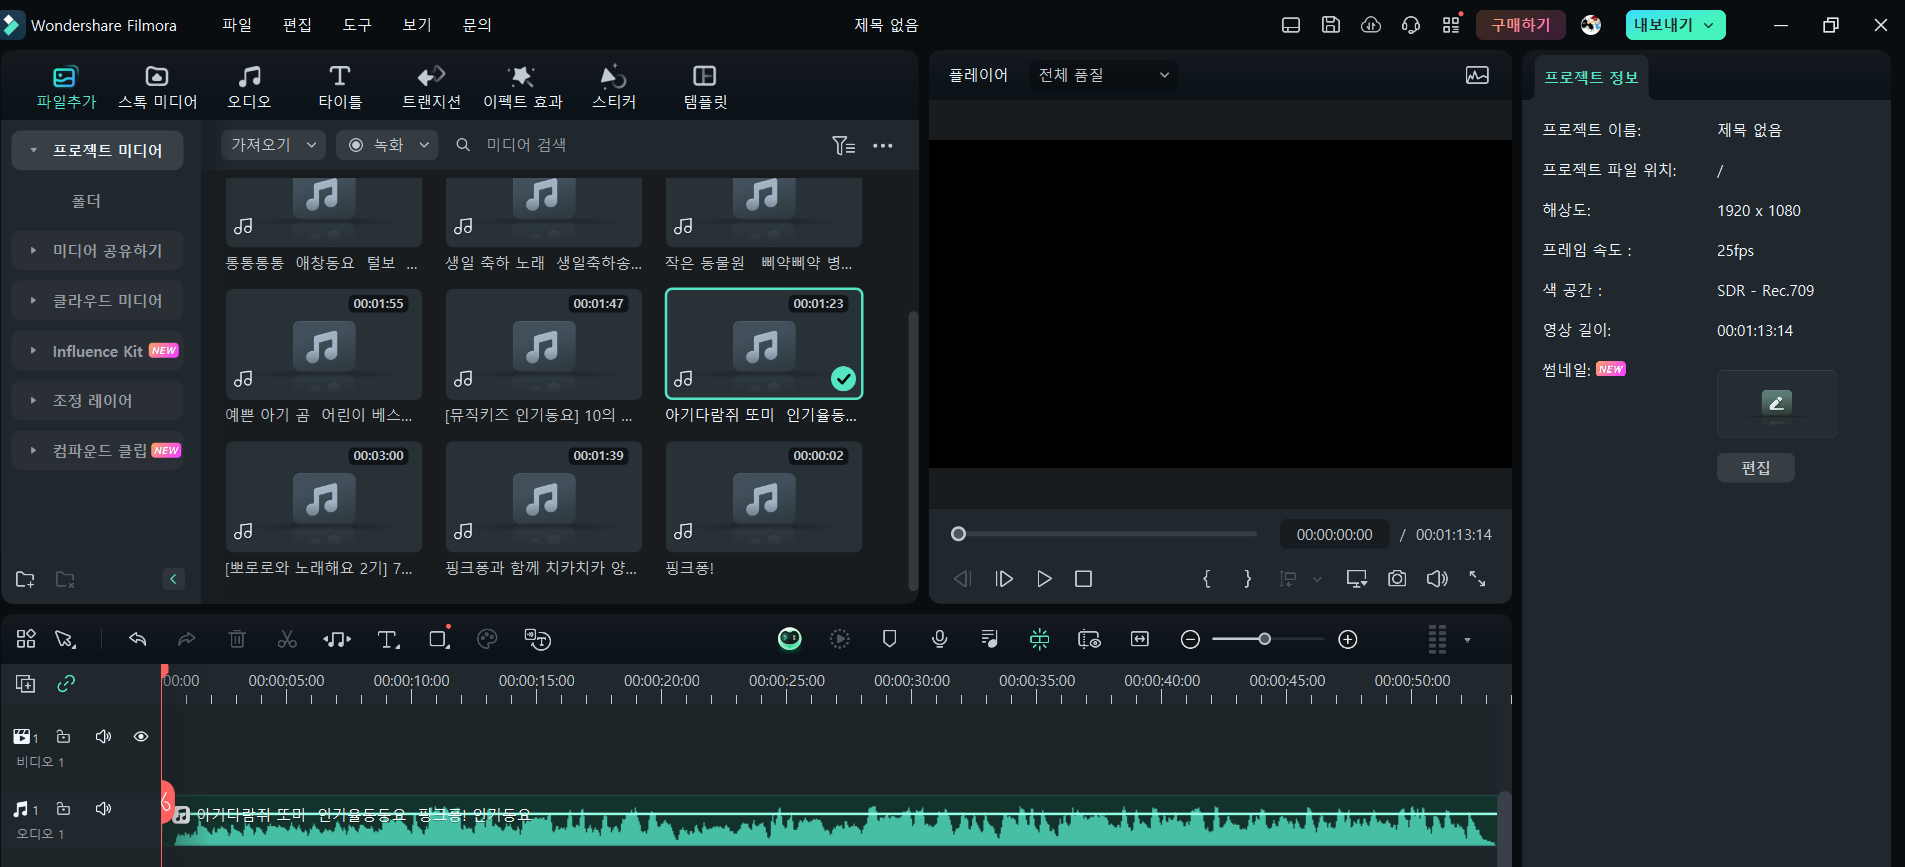
Task: Click the player volume speaker icon
Action: click(1437, 579)
